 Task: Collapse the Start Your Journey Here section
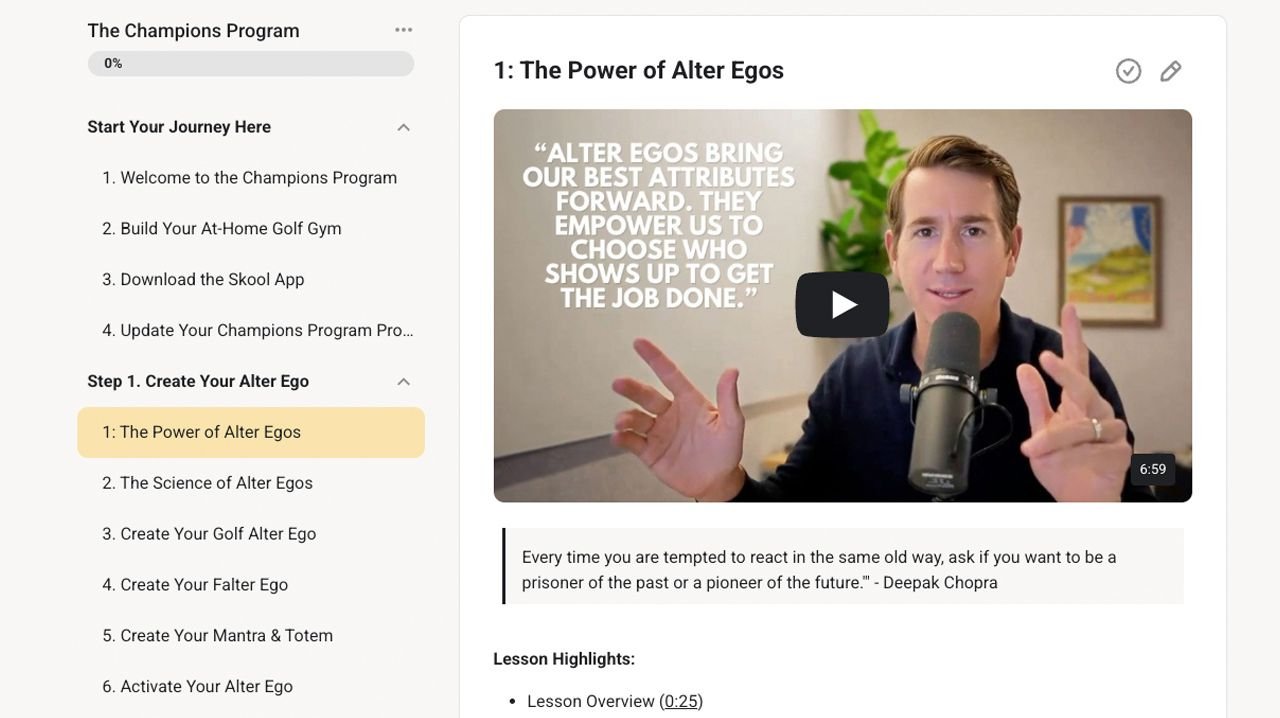[404, 127]
